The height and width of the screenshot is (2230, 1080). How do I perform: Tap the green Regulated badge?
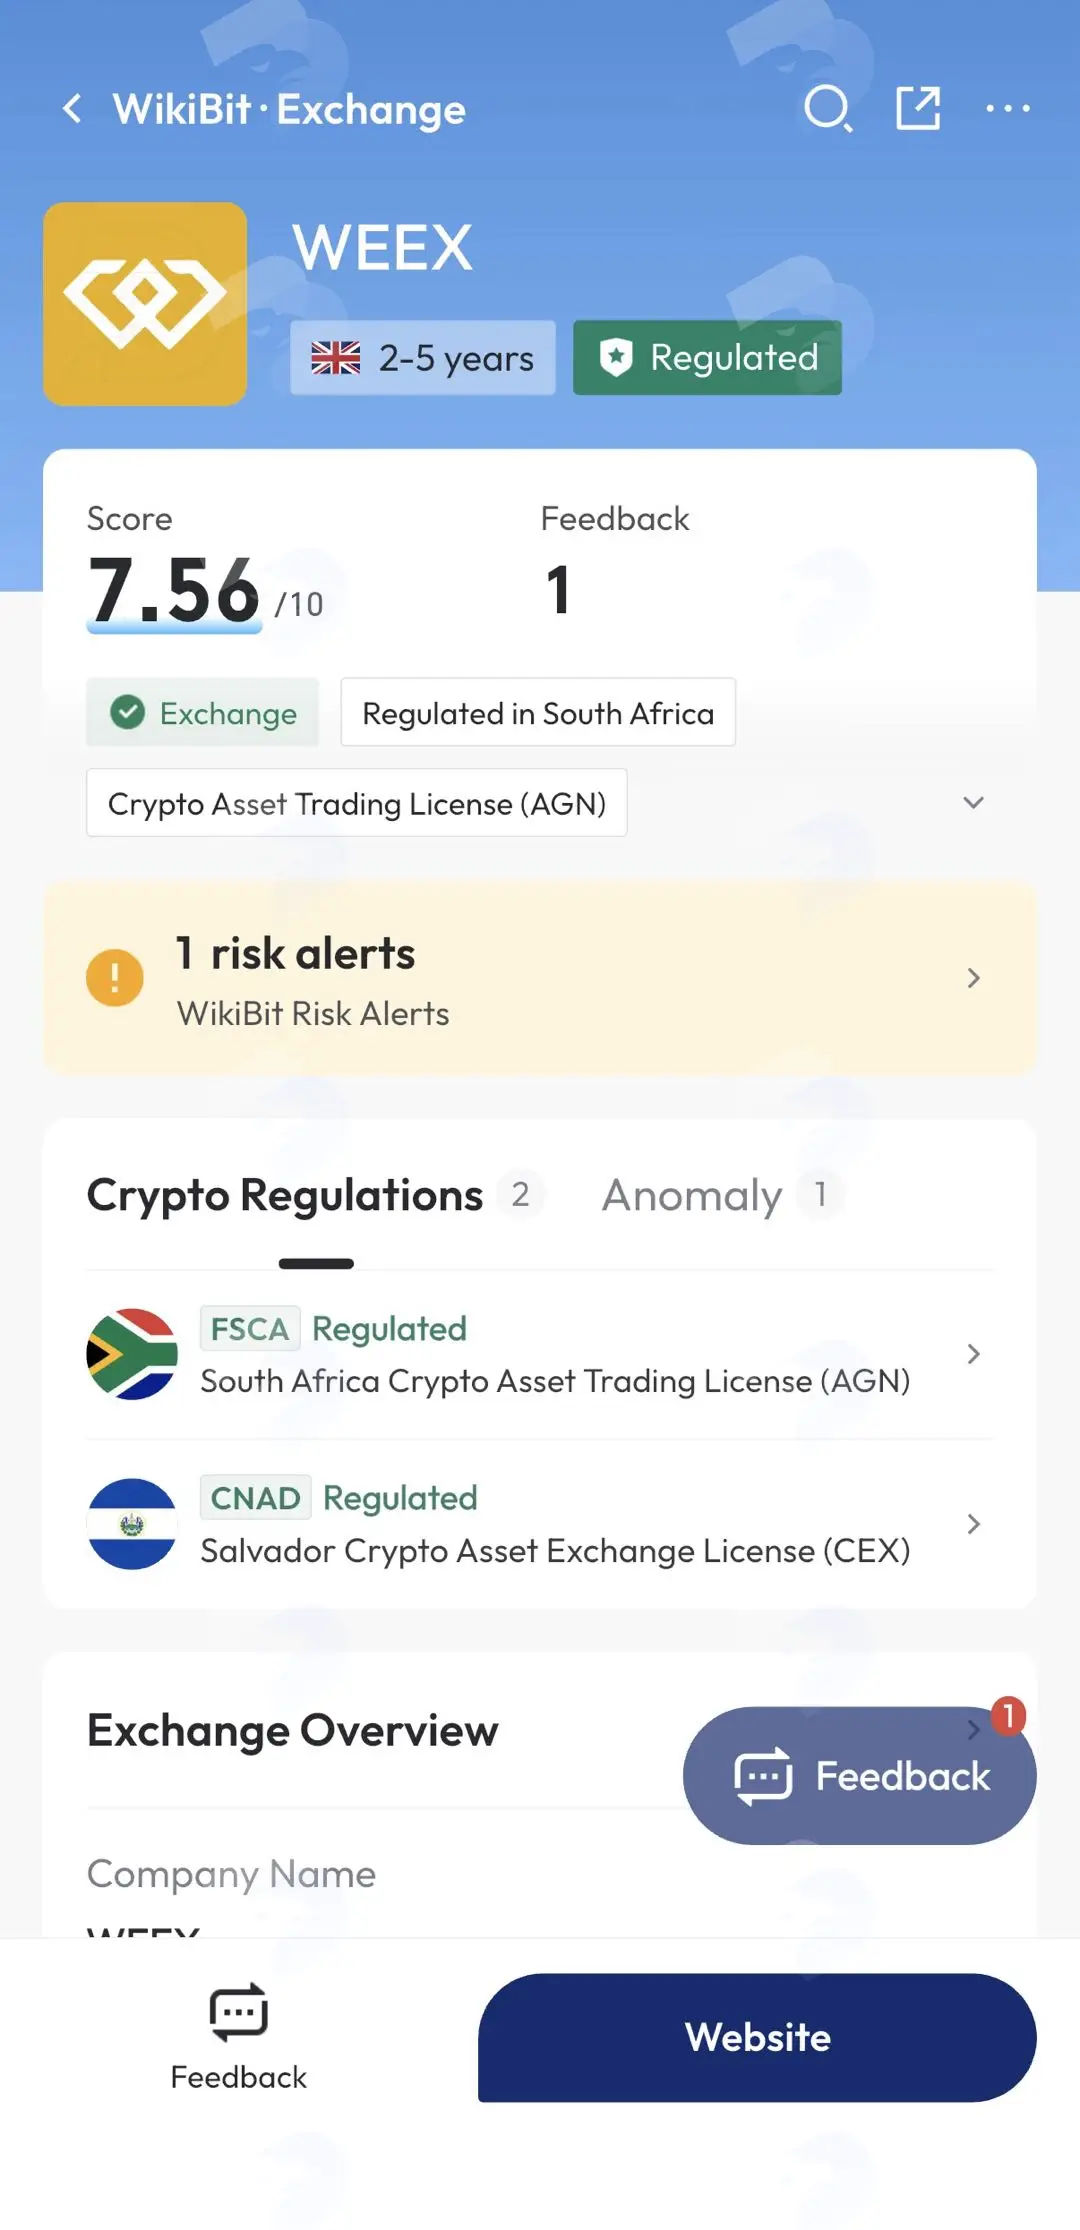(x=707, y=358)
